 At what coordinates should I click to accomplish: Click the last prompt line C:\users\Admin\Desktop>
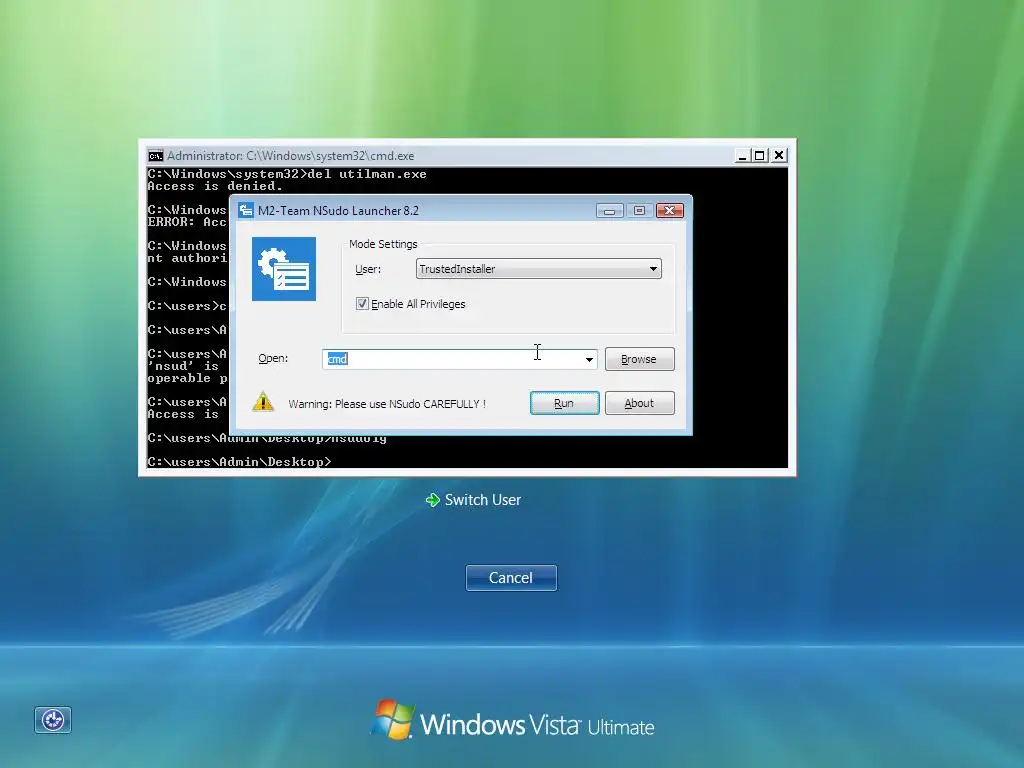click(239, 462)
